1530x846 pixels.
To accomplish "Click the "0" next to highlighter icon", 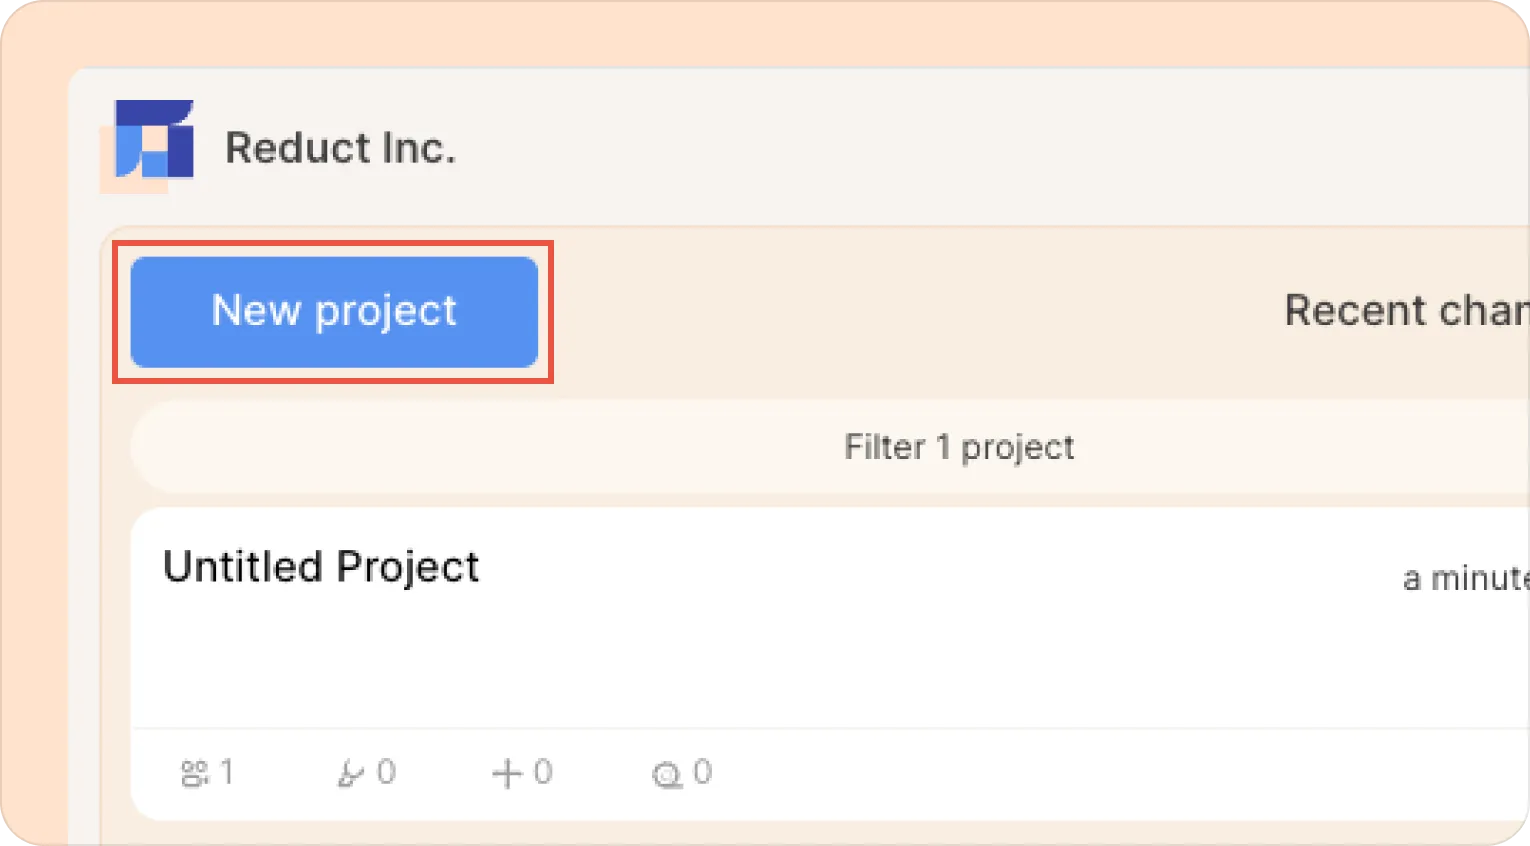I will tap(386, 772).
